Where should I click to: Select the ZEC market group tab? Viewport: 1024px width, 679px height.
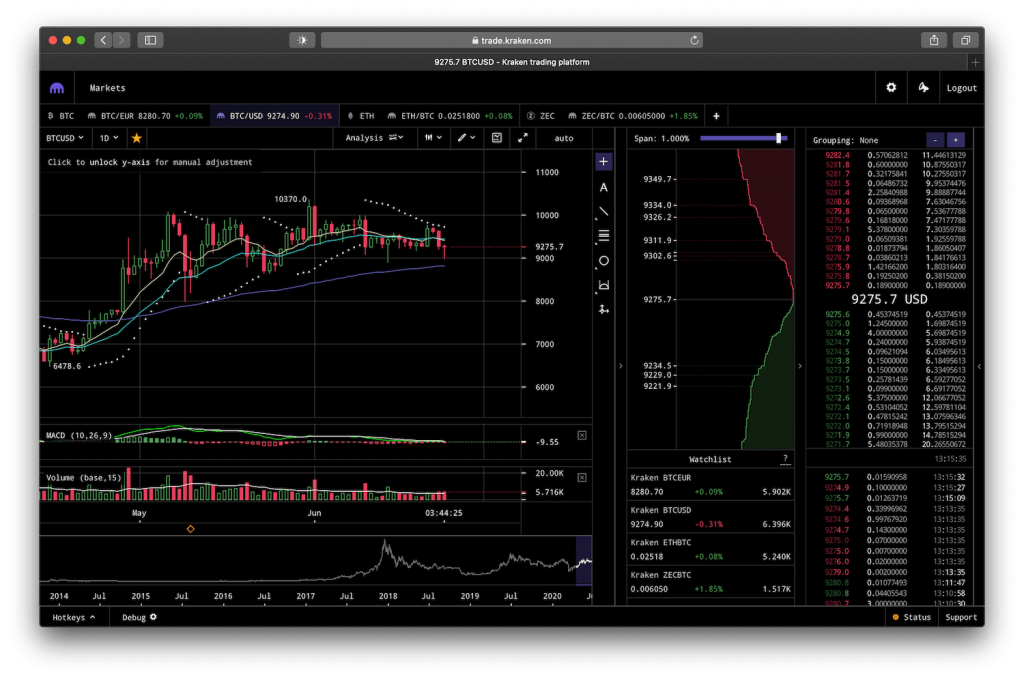click(x=541, y=116)
